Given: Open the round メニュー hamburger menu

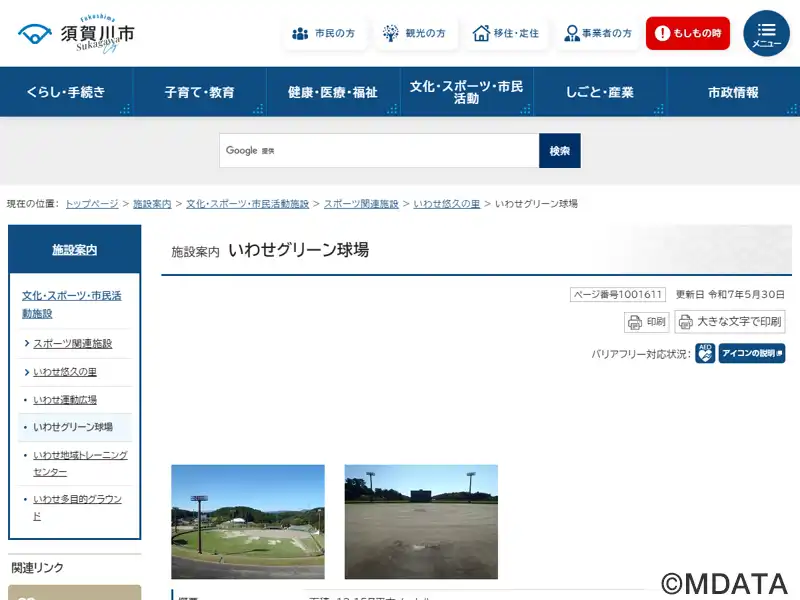Looking at the screenshot, I should (x=766, y=33).
